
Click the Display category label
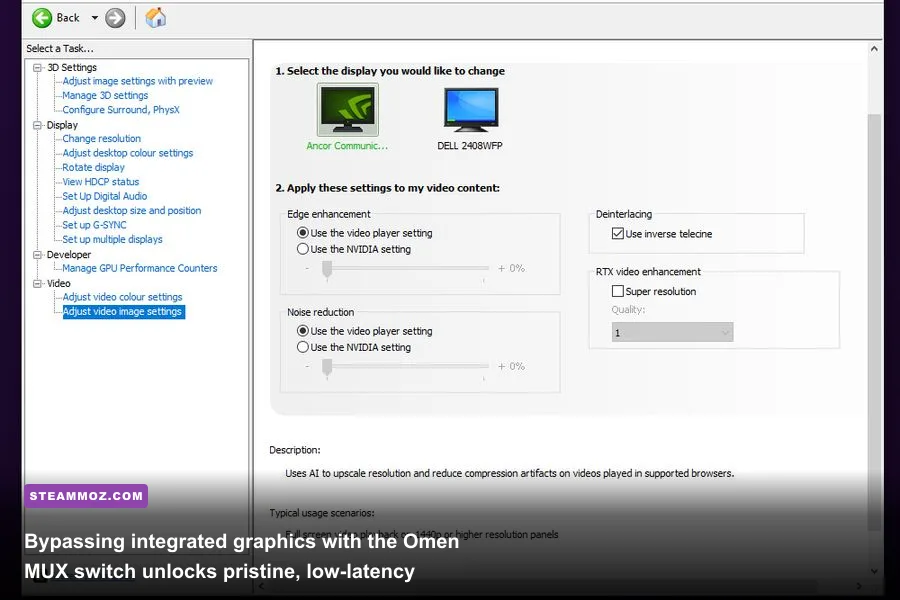(x=62, y=125)
